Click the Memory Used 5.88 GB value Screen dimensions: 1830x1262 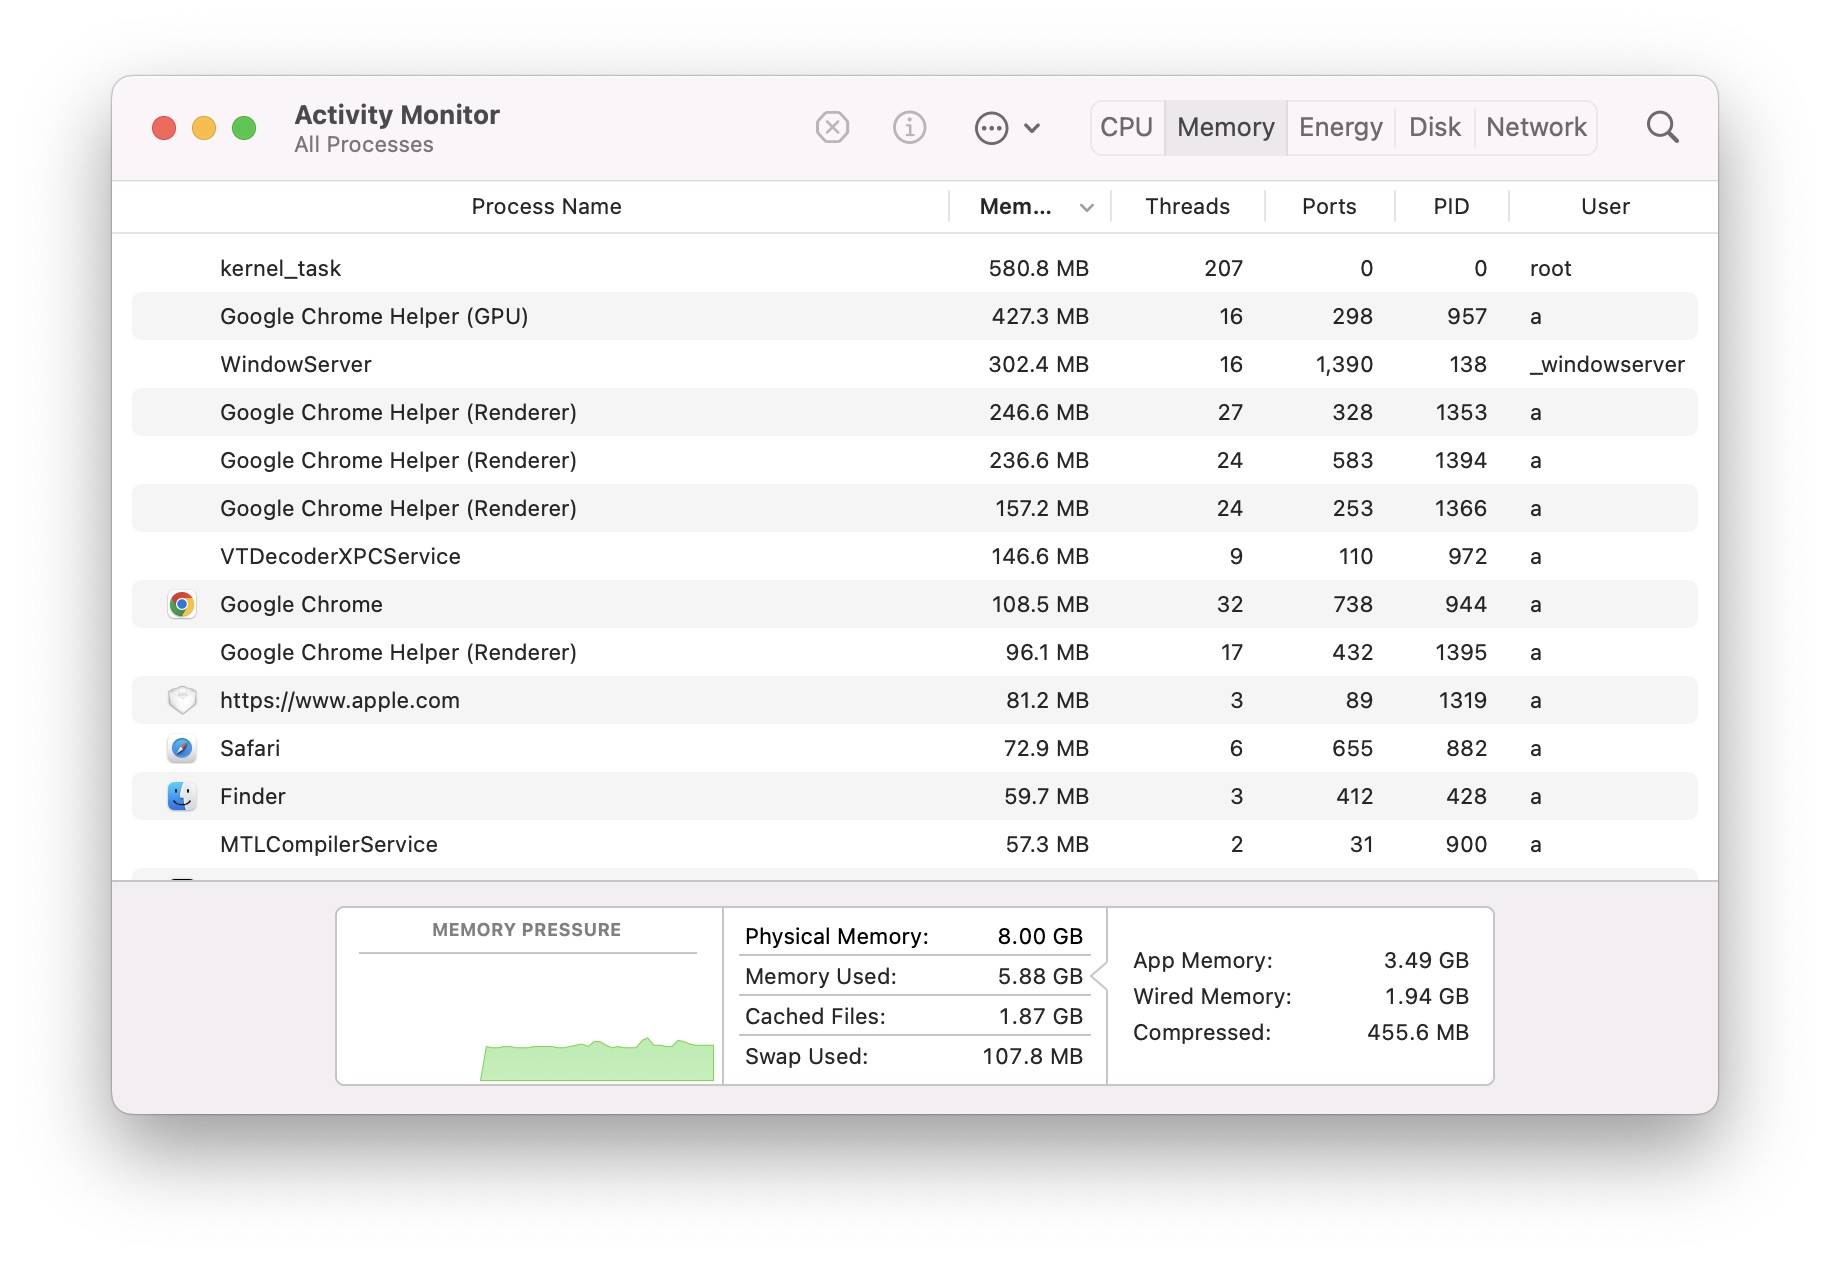coord(1040,976)
